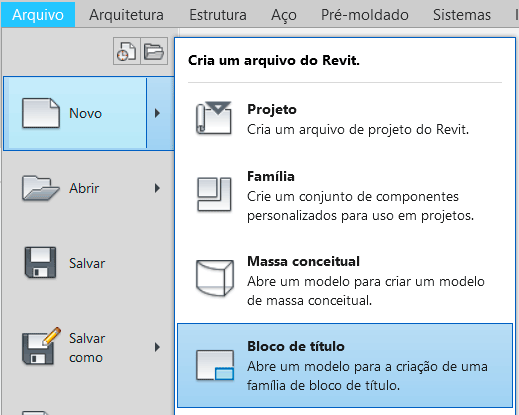This screenshot has height=415, width=519.
Task: Go to the Sistemas ribbon tab
Action: pos(462,15)
